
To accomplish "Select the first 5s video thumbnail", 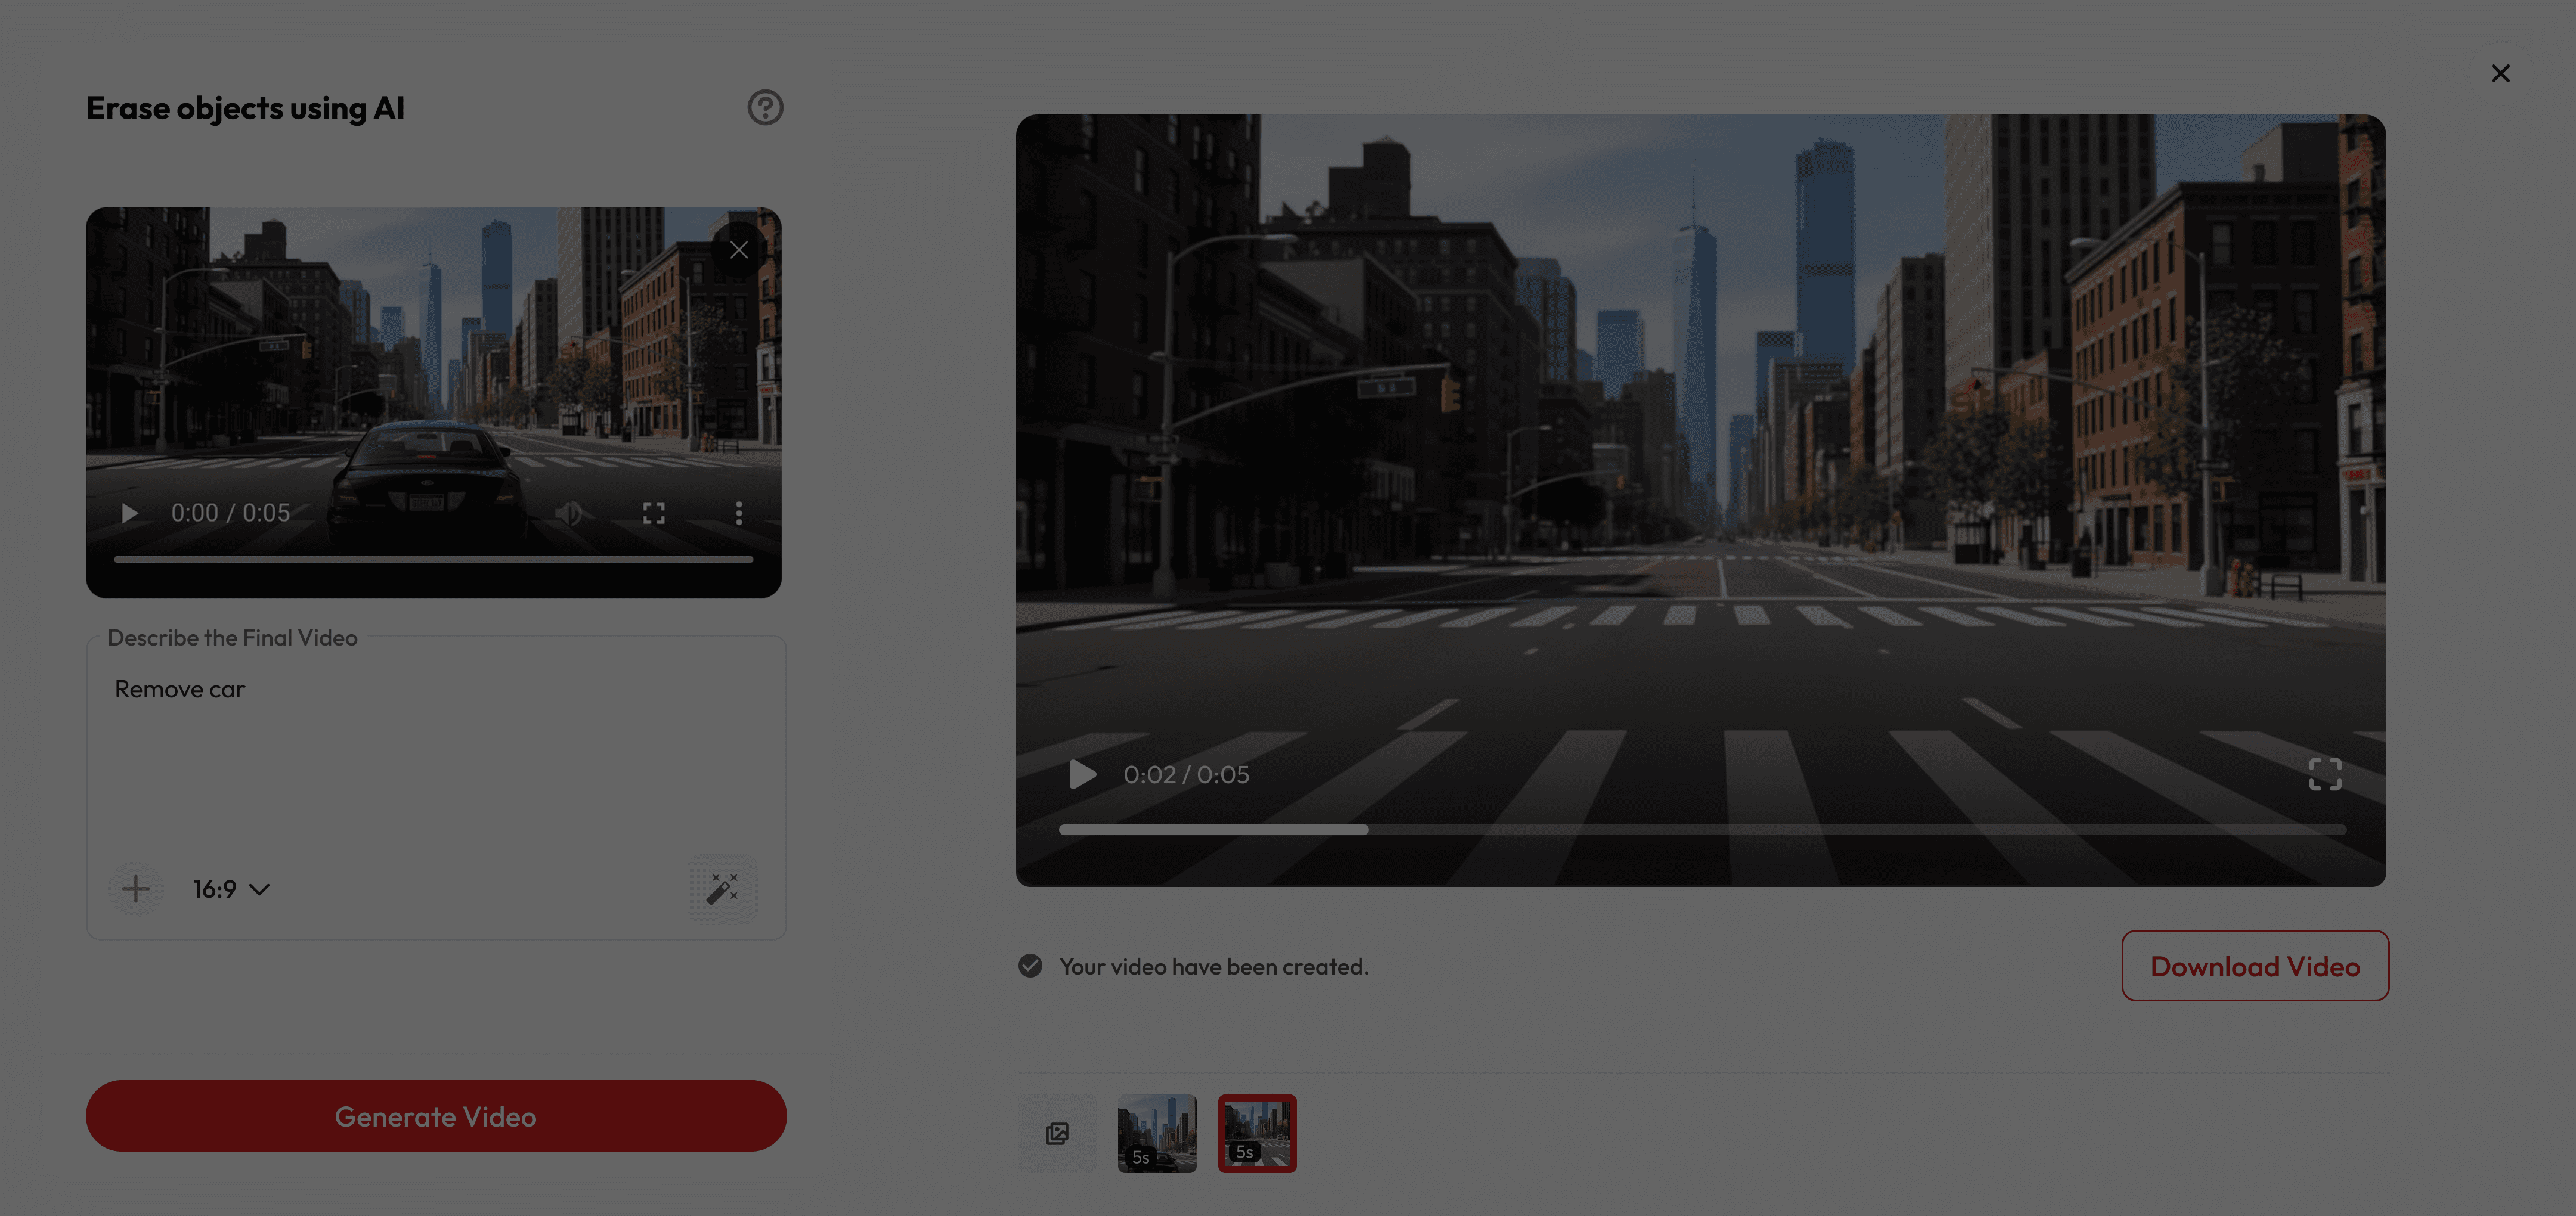I will pos(1157,1133).
